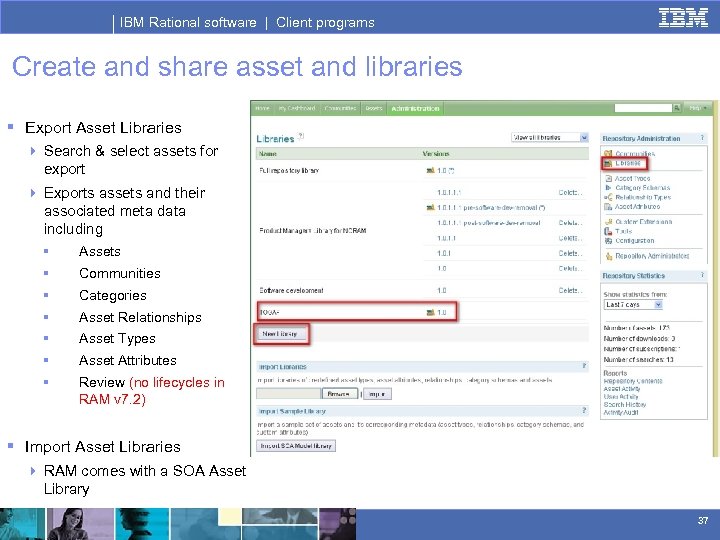Open Product Manager Library for NCRAM
This screenshot has width=720, height=540.
[313, 231]
